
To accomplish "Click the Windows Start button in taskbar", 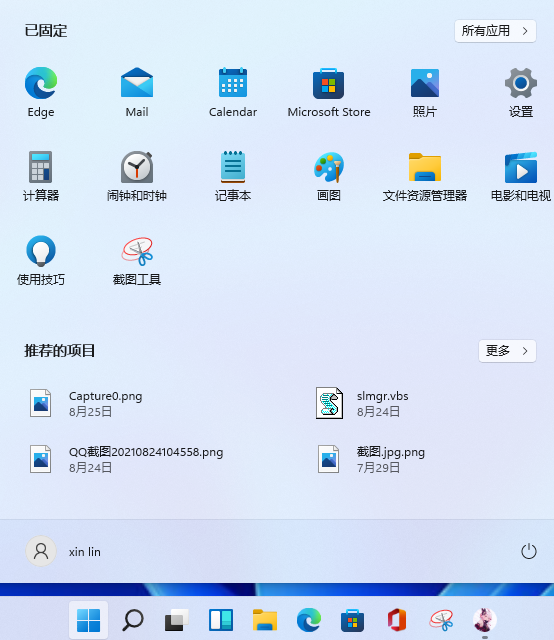I will (89, 620).
